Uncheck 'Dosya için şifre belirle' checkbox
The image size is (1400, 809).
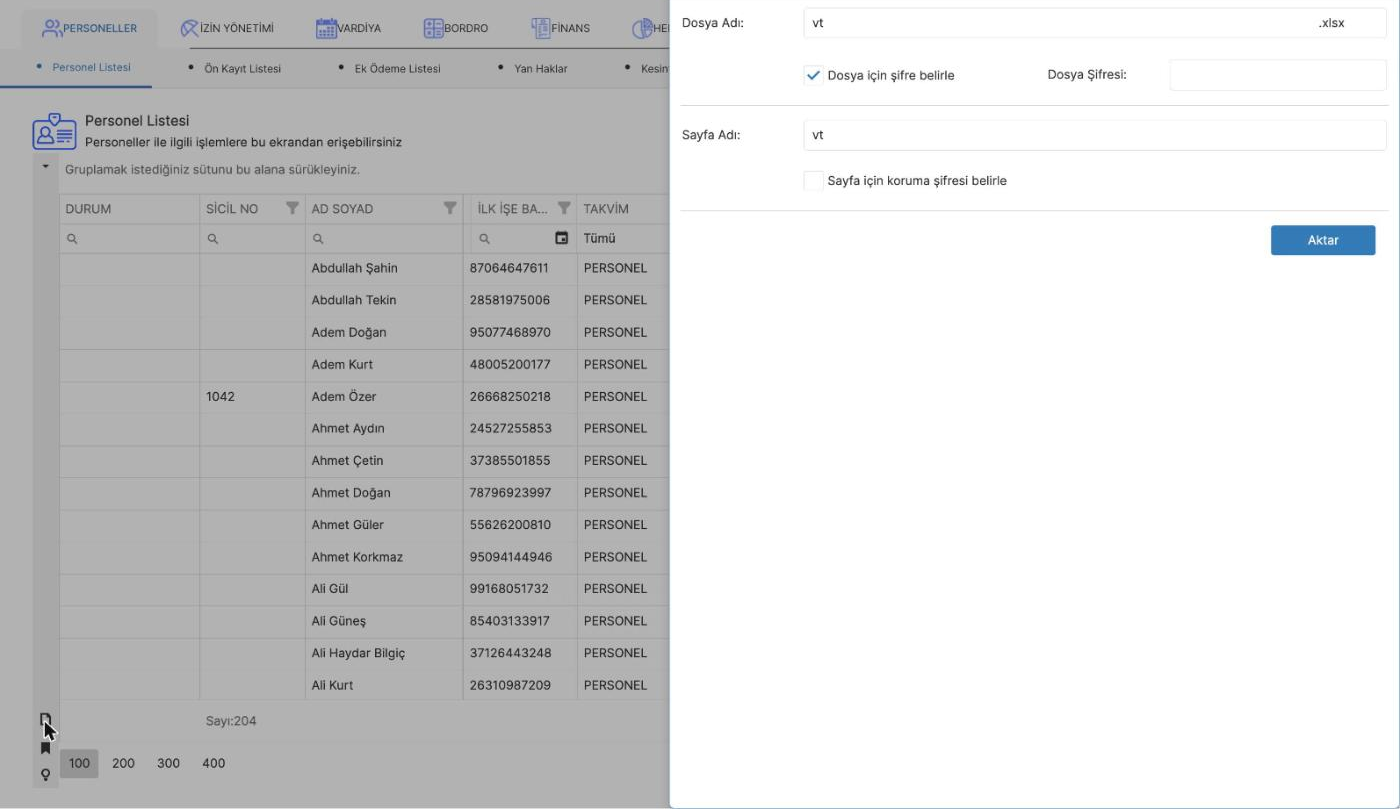click(x=813, y=75)
